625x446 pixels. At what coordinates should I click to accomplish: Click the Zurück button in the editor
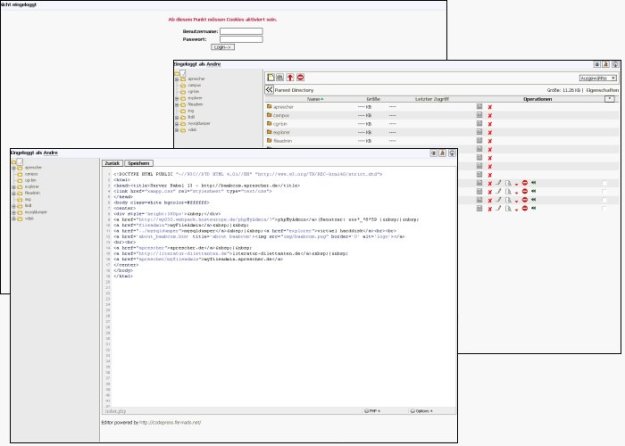pos(112,163)
